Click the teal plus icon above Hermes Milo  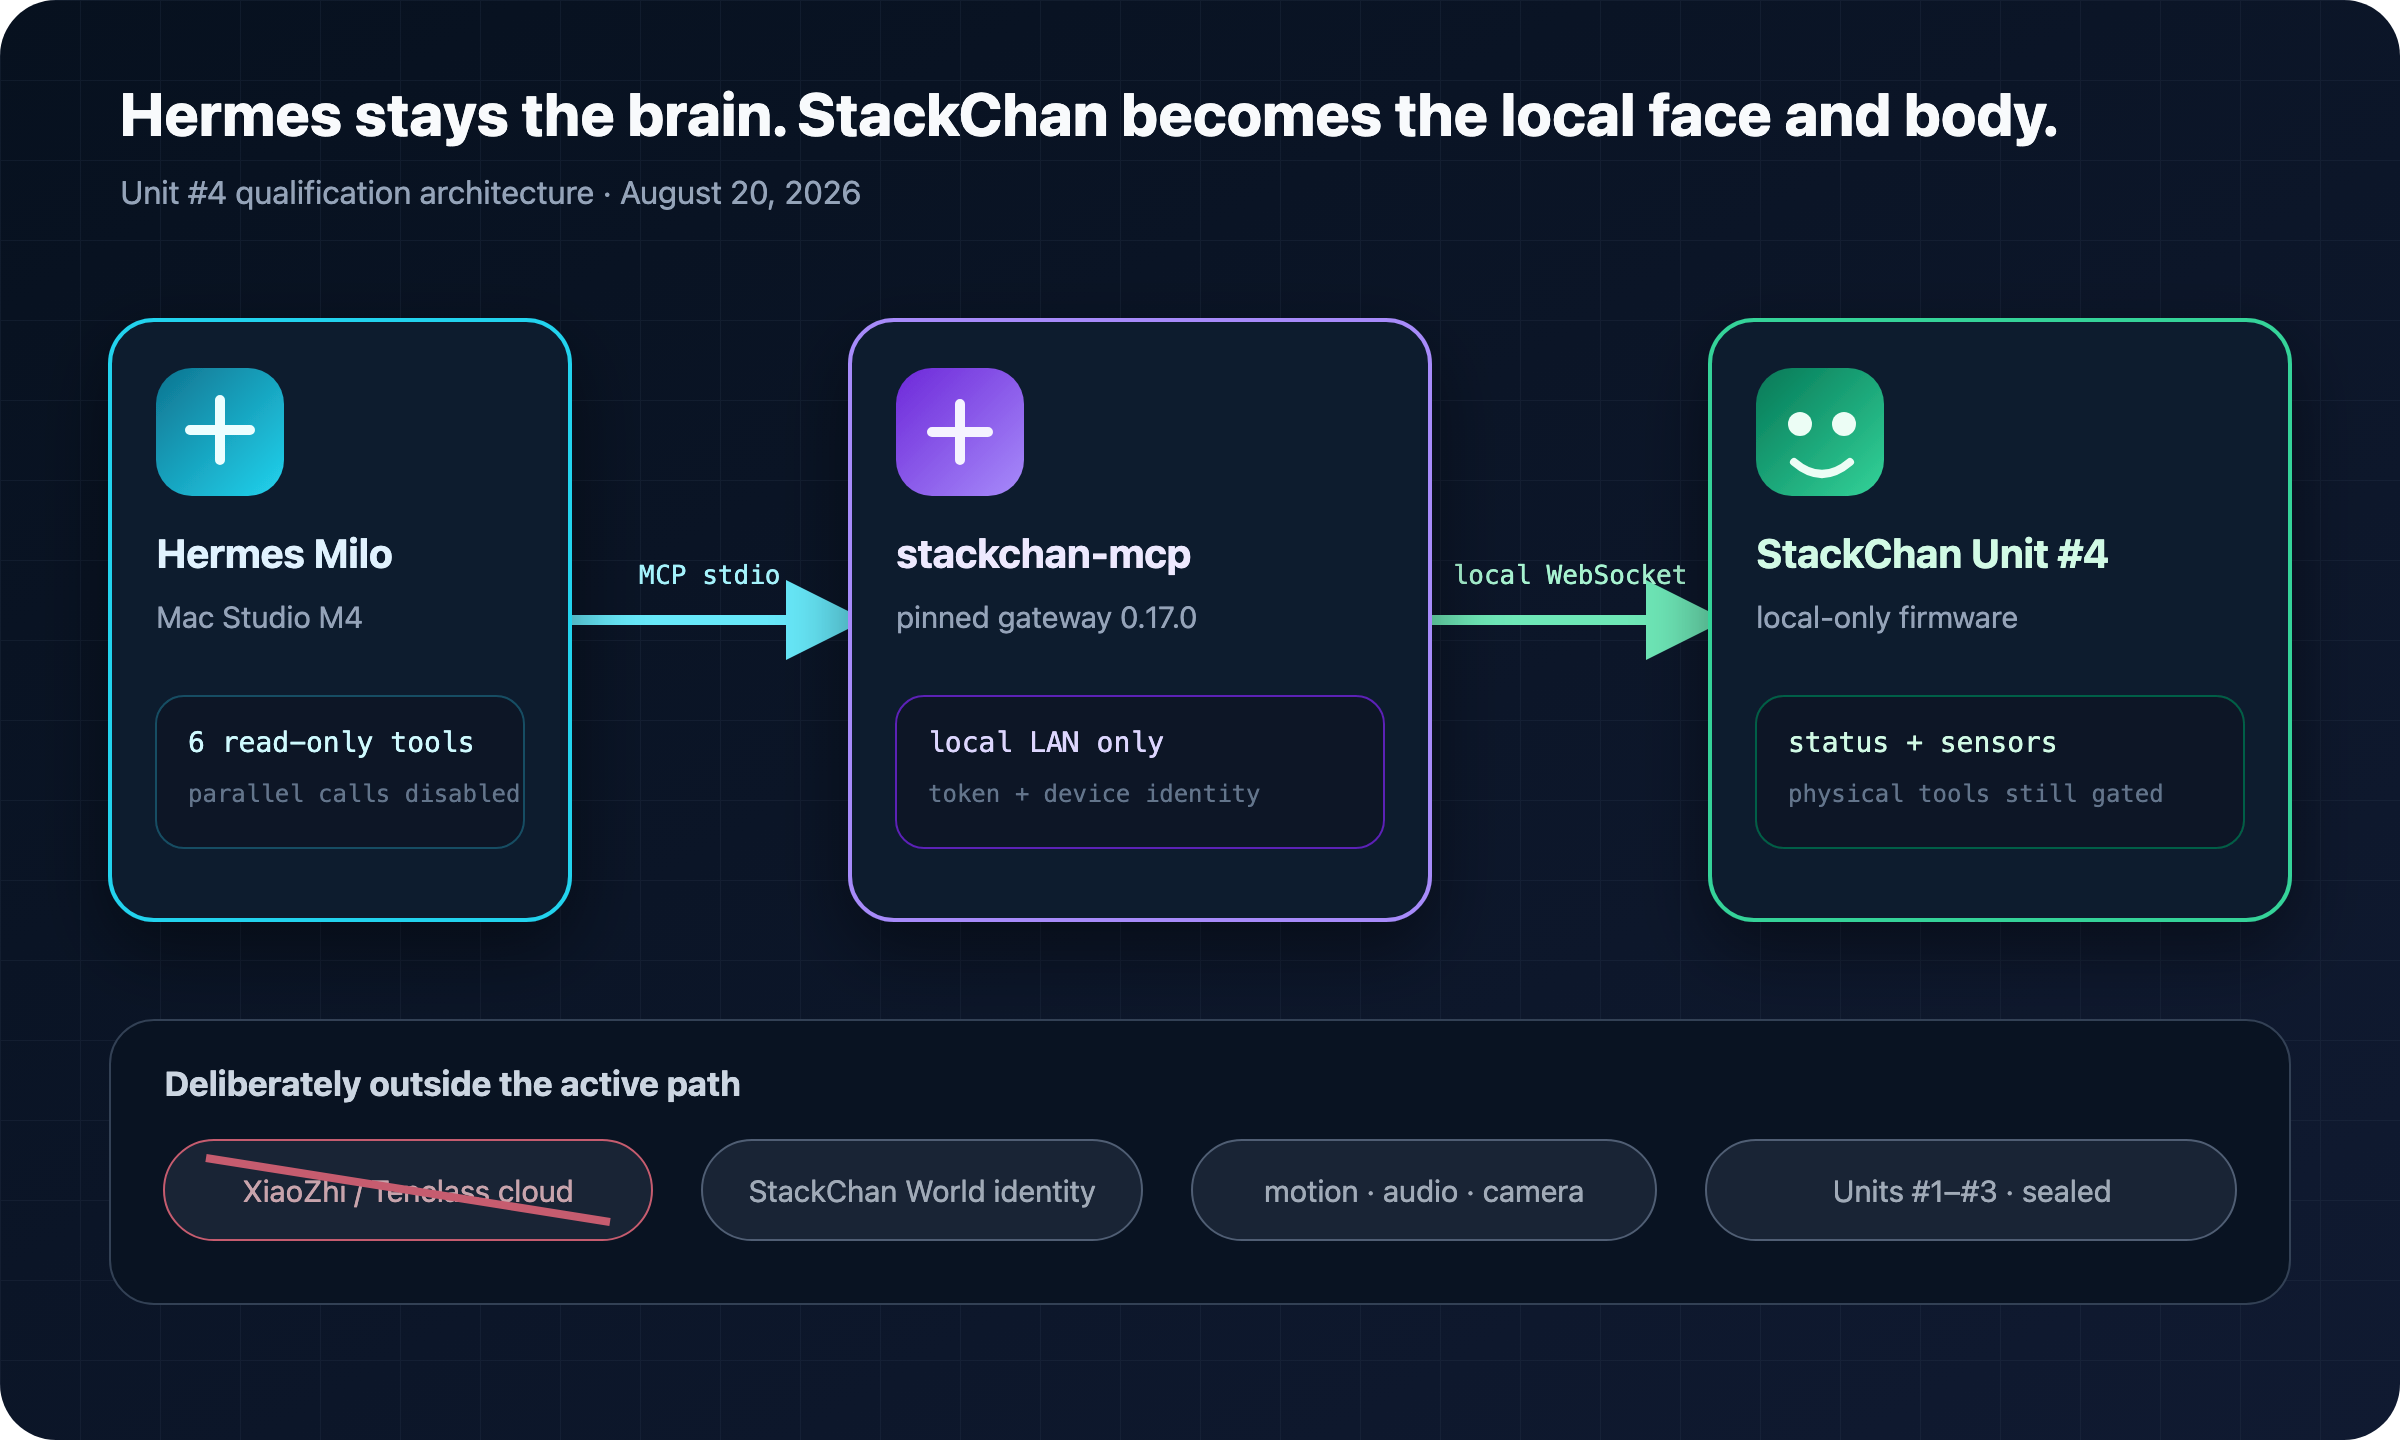pyautogui.click(x=220, y=432)
